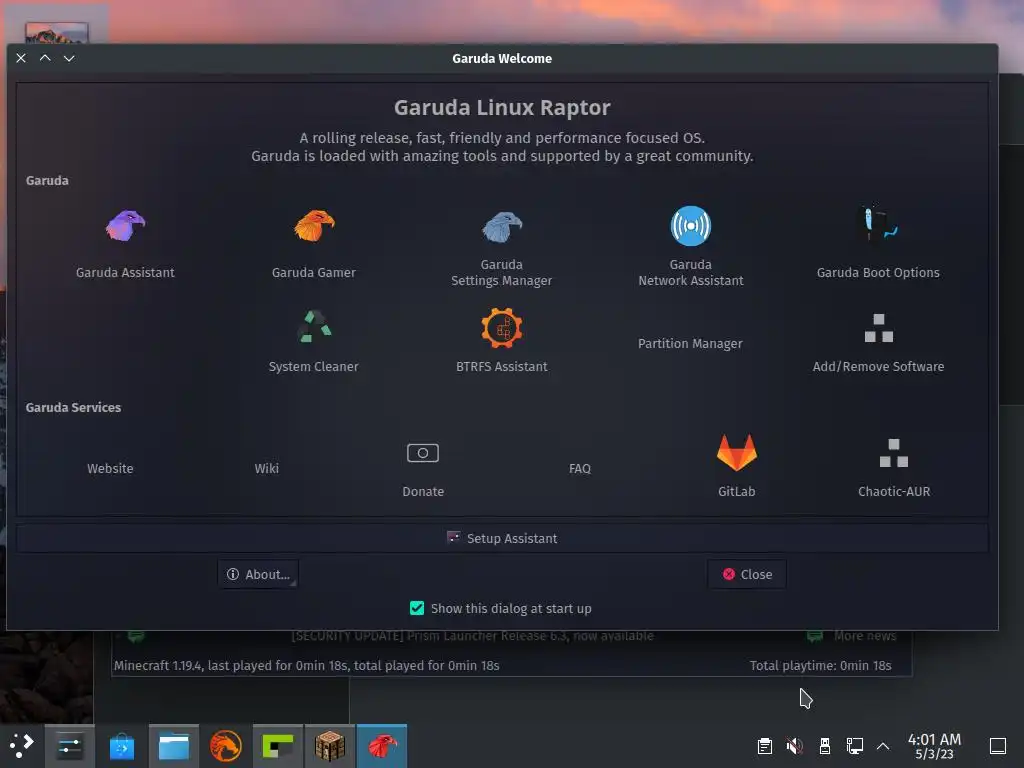The width and height of the screenshot is (1024, 768).
Task: Close Garuda Welcome via titlebar X
Action: [x=21, y=58]
